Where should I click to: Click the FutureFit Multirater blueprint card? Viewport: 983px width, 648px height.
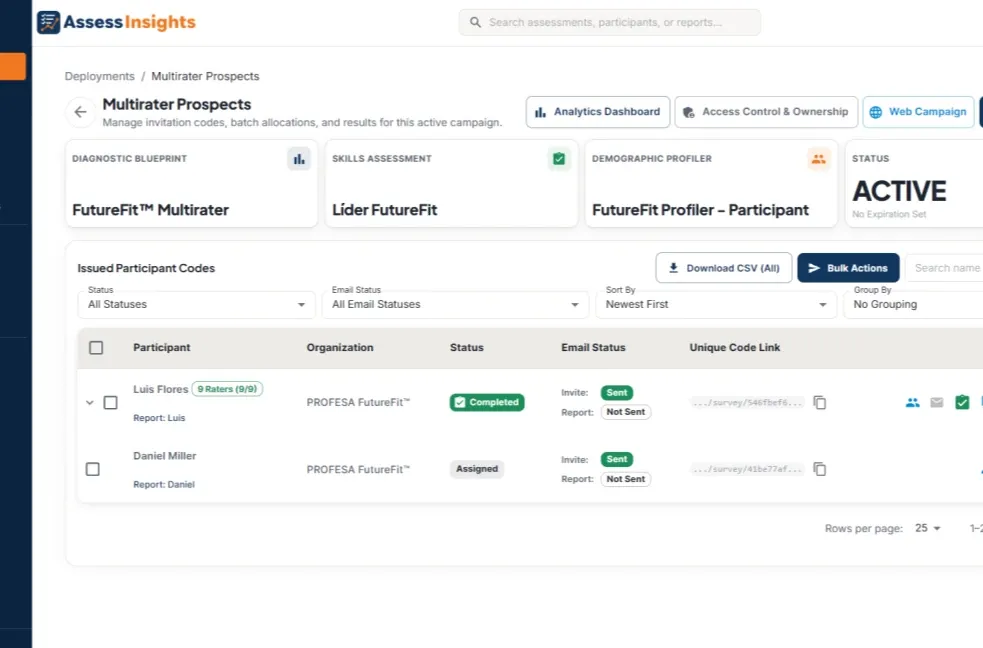191,184
